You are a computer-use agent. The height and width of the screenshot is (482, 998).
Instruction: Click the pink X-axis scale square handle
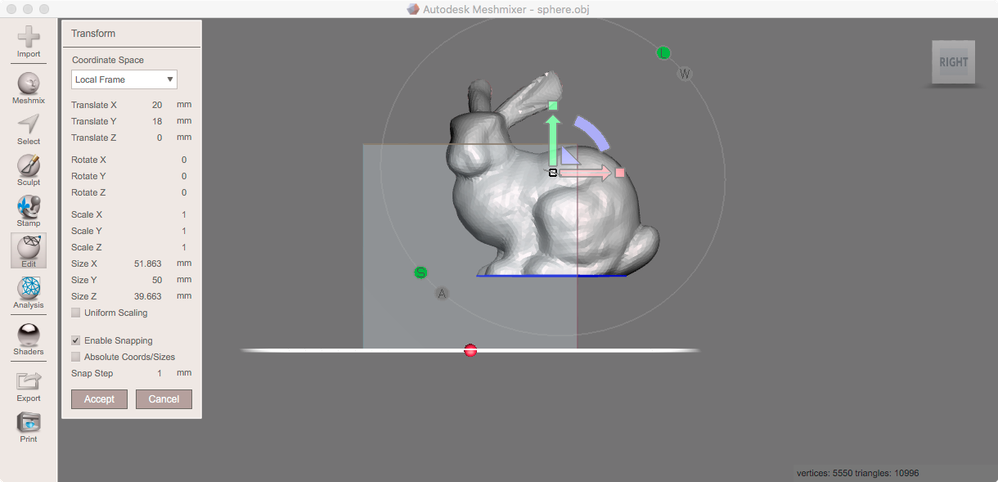pos(620,173)
